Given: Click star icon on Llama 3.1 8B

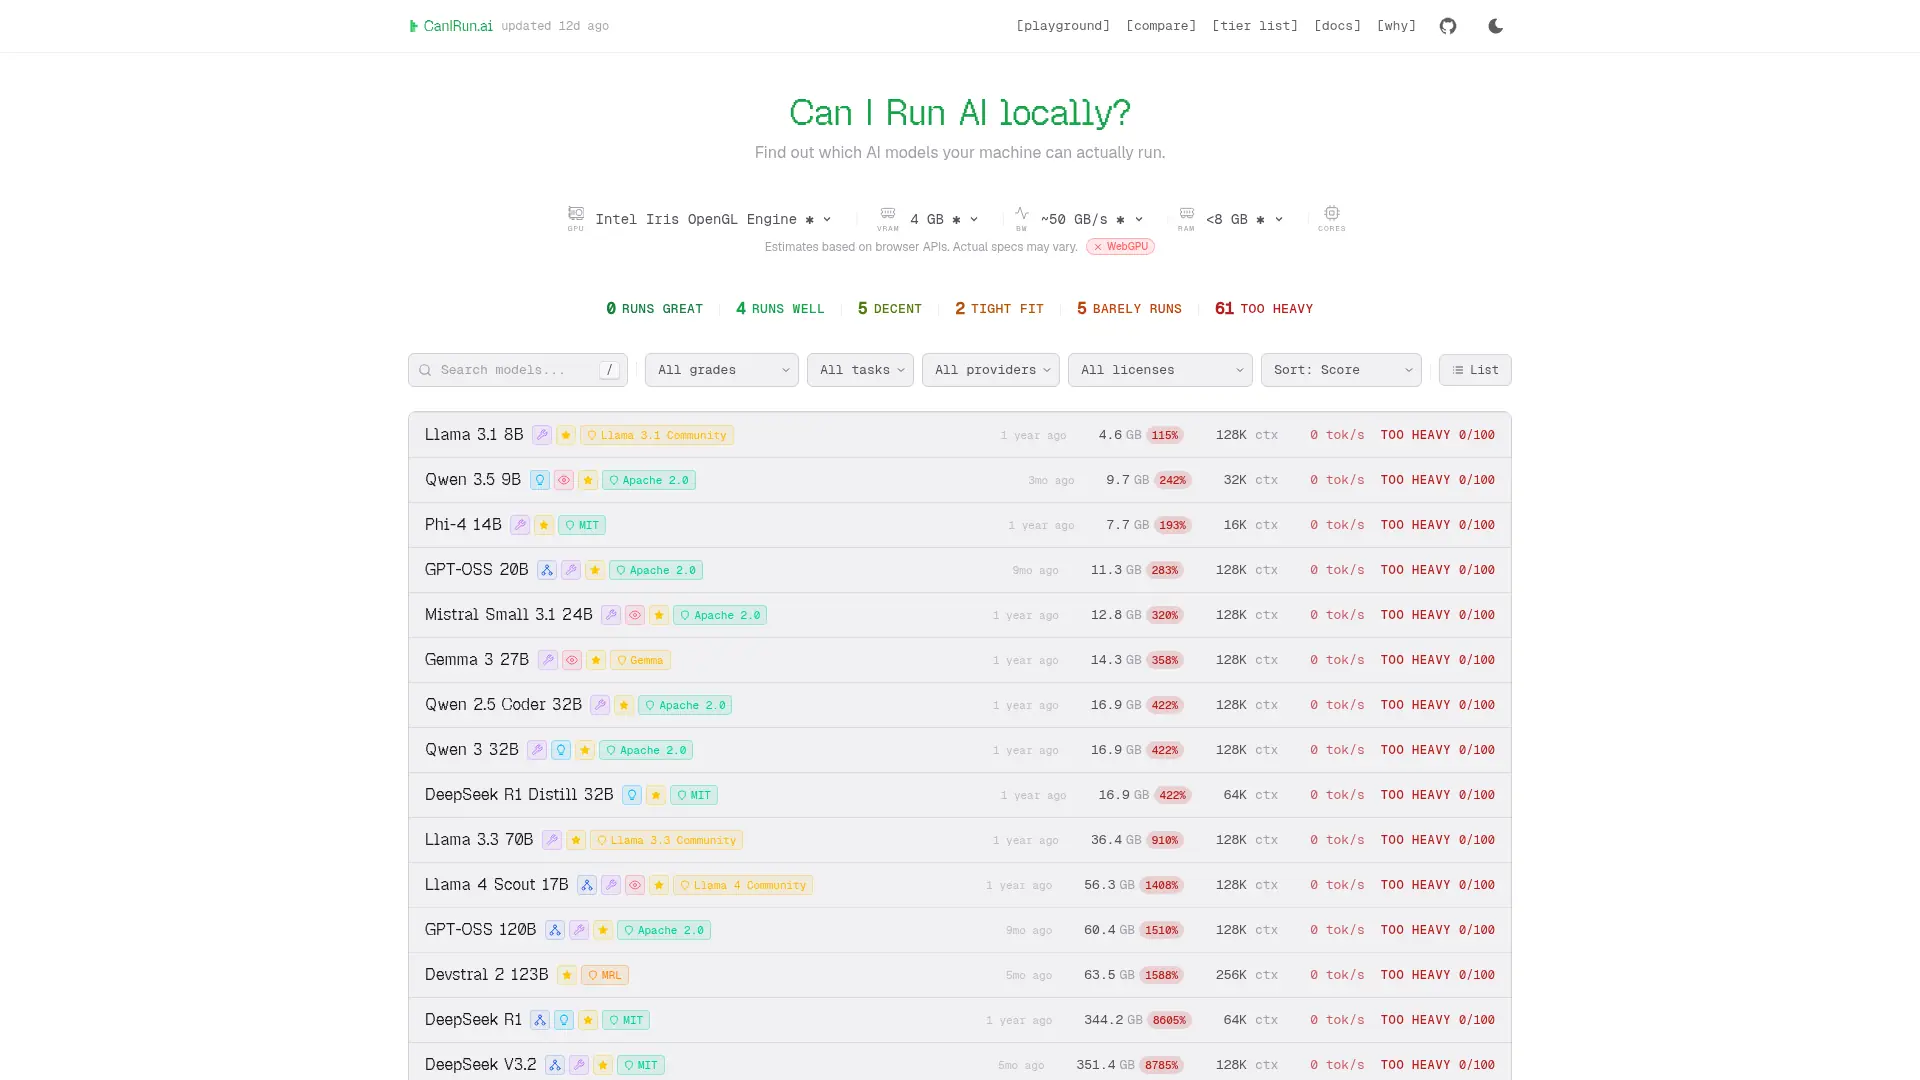Looking at the screenshot, I should pyautogui.click(x=566, y=435).
